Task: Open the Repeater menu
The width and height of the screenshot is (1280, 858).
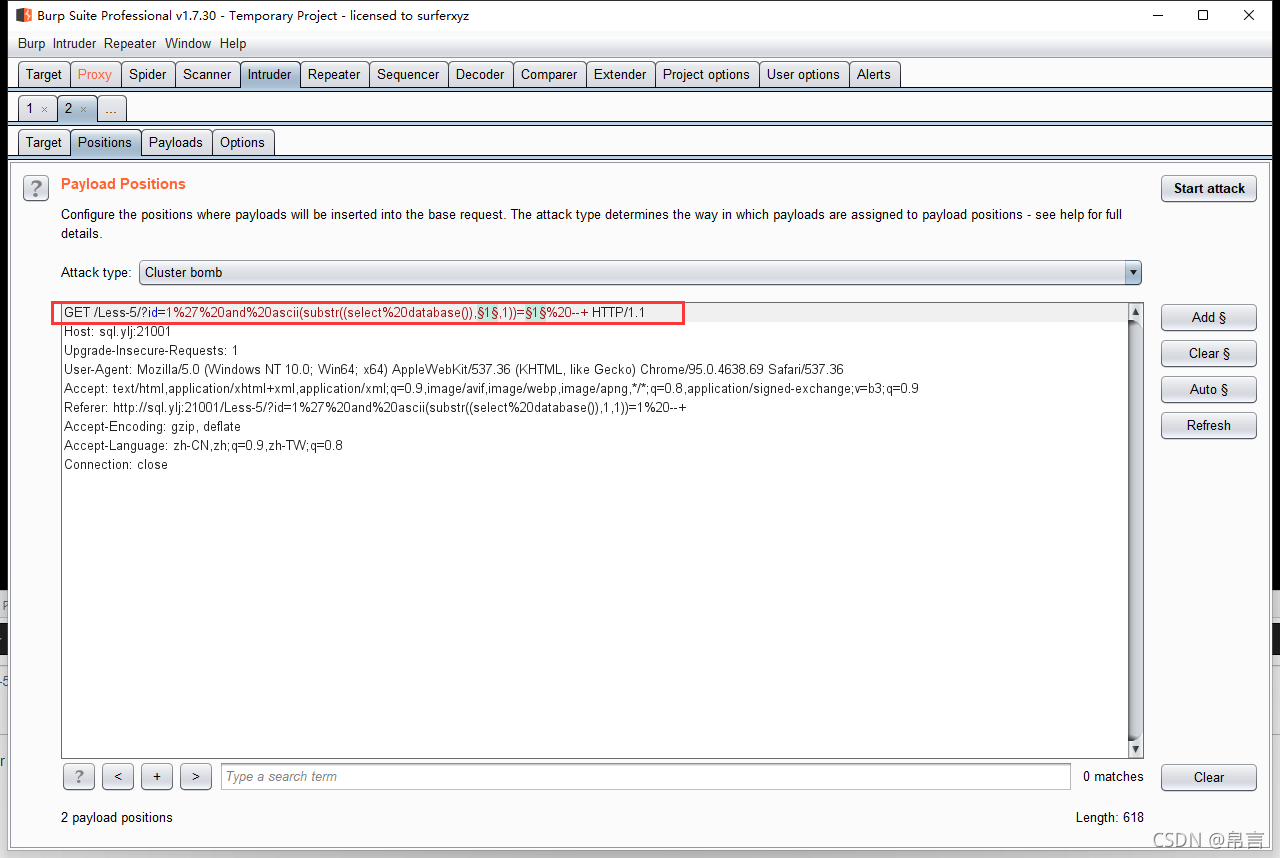Action: coord(130,44)
